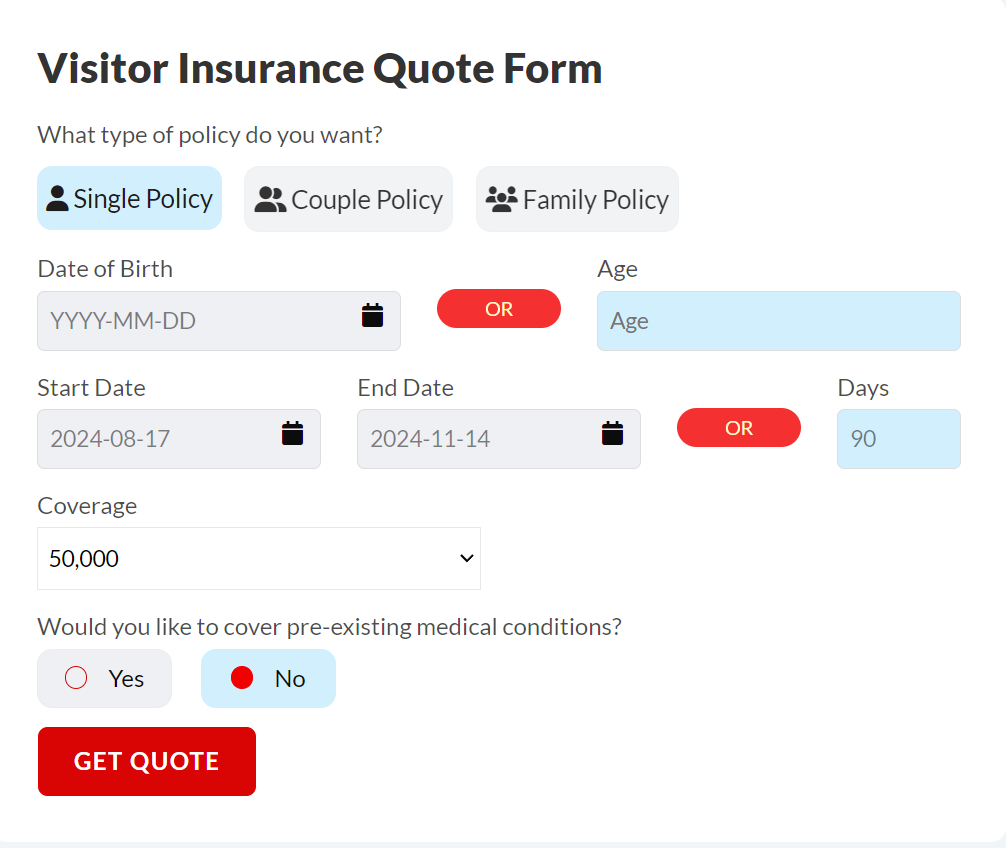Screen dimensions: 1006x848
Task: Open the Start Date calendar icon
Action: pyautogui.click(x=293, y=433)
